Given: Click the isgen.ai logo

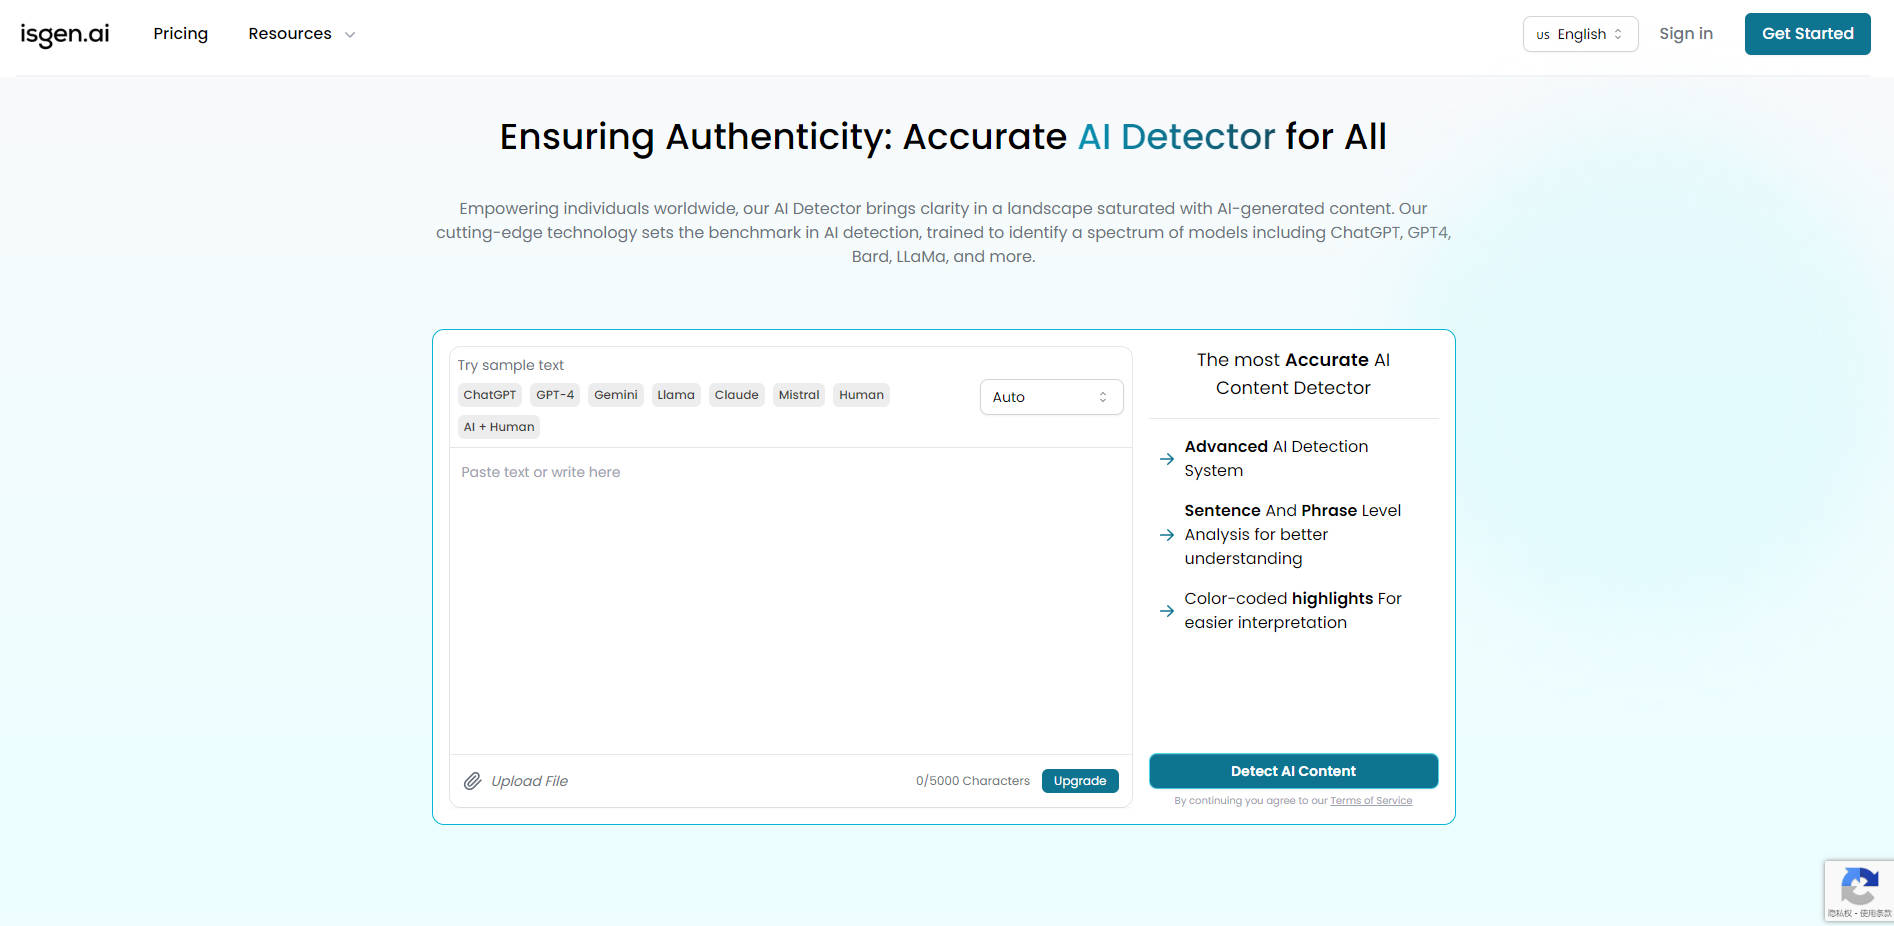Looking at the screenshot, I should [x=64, y=33].
